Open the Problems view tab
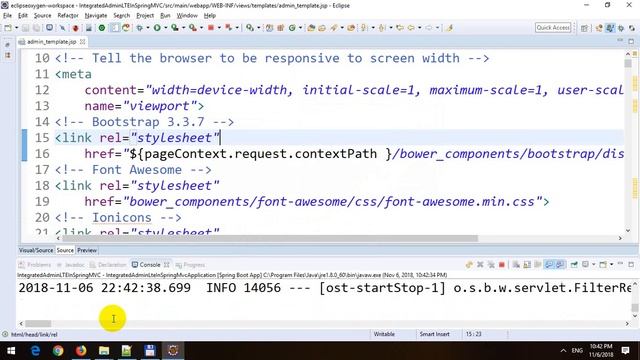 (35, 265)
